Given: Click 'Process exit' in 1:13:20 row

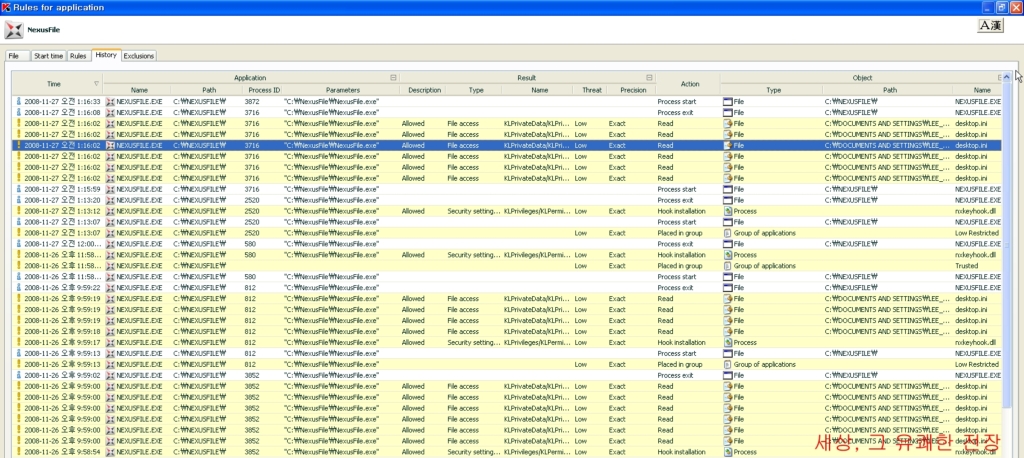Looking at the screenshot, I should coord(676,200).
